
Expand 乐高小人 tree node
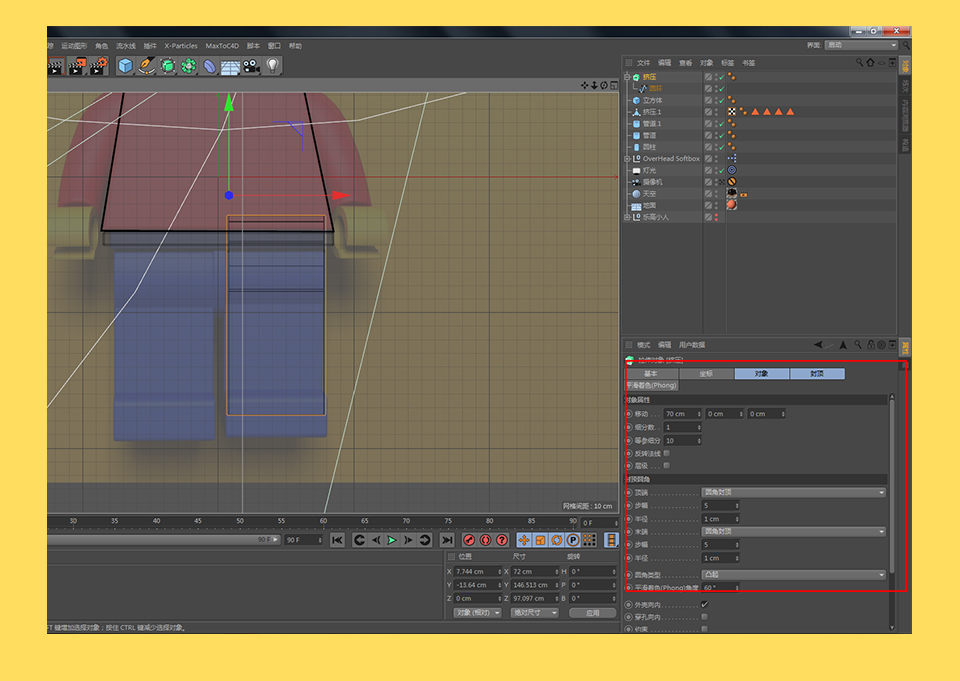[627, 217]
